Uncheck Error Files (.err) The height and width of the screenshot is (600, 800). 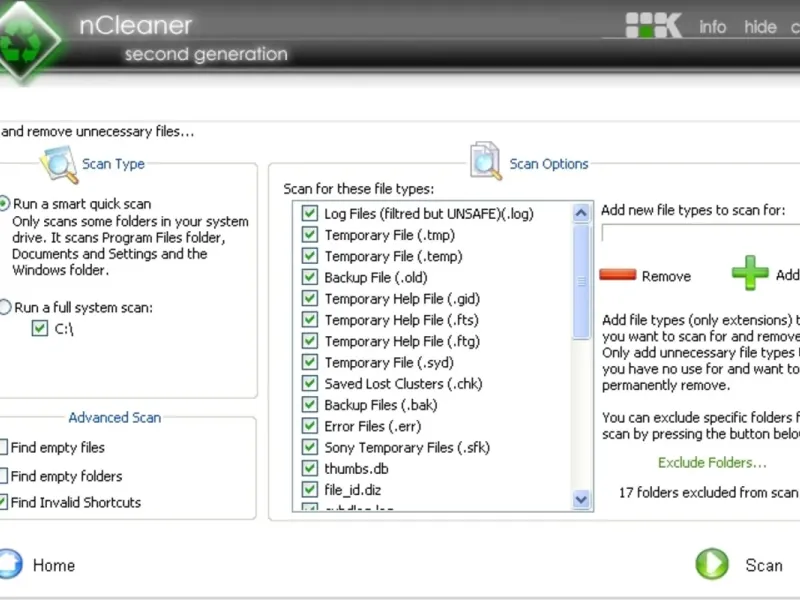coord(310,426)
